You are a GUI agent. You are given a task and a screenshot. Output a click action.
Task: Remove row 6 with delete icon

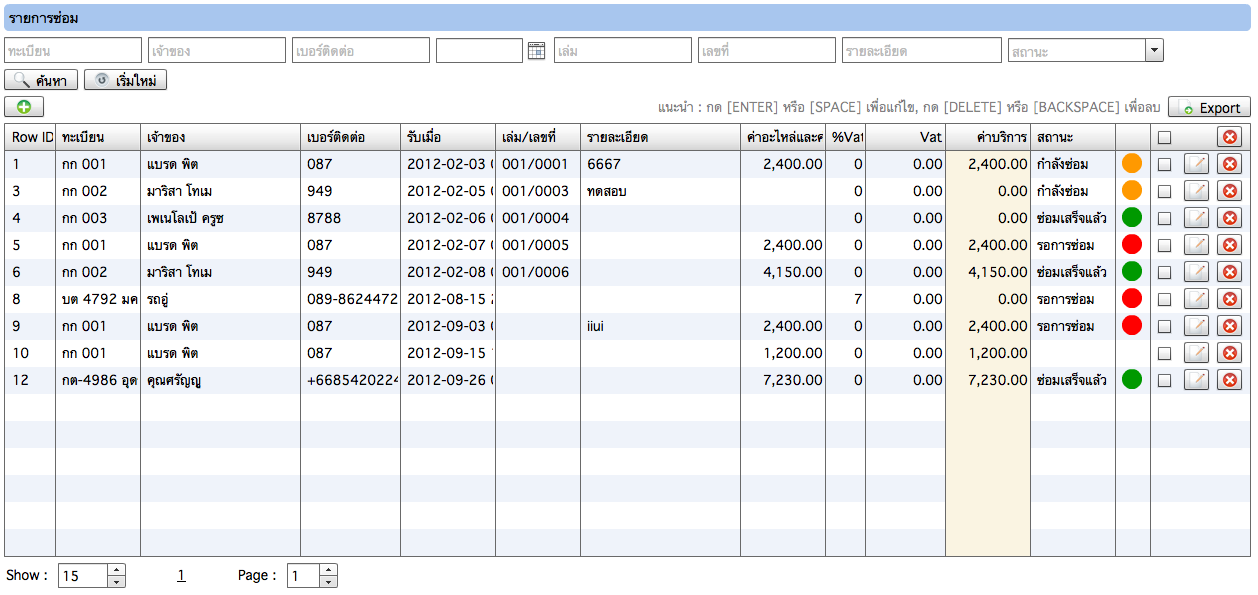pos(1229,272)
